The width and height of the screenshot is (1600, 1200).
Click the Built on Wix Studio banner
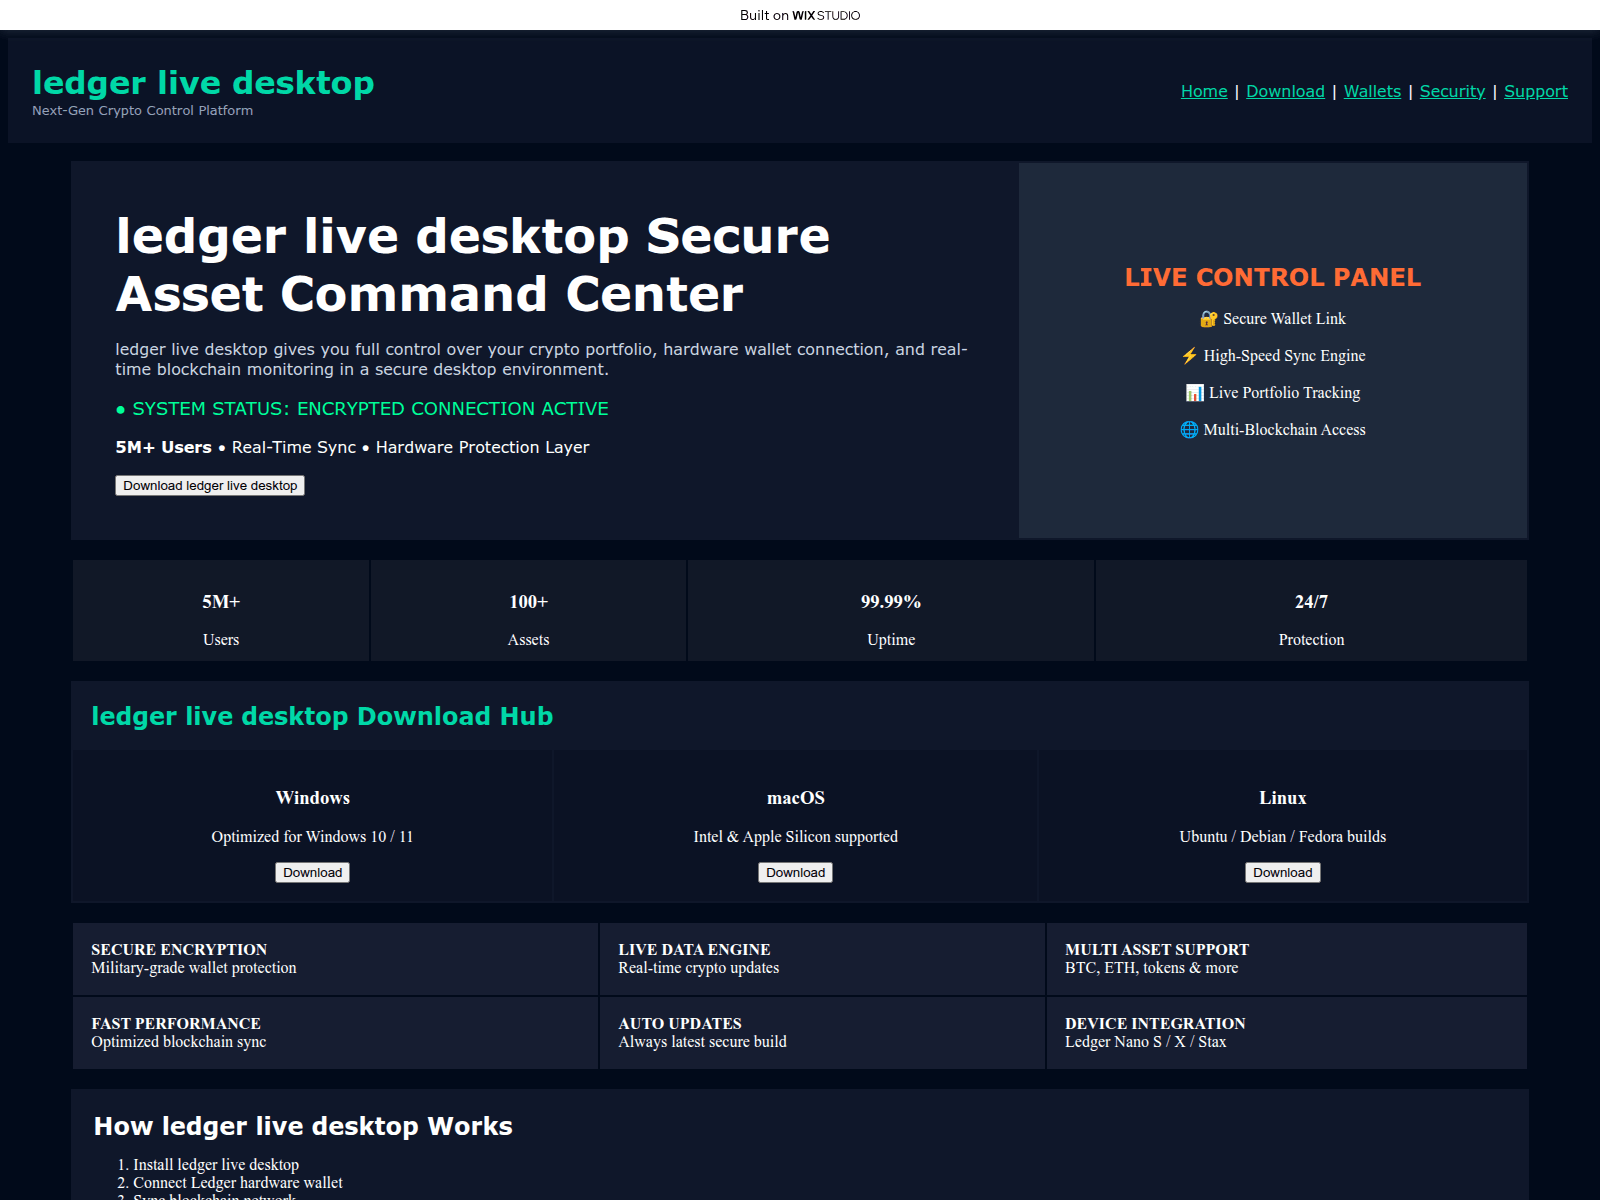[x=800, y=15]
